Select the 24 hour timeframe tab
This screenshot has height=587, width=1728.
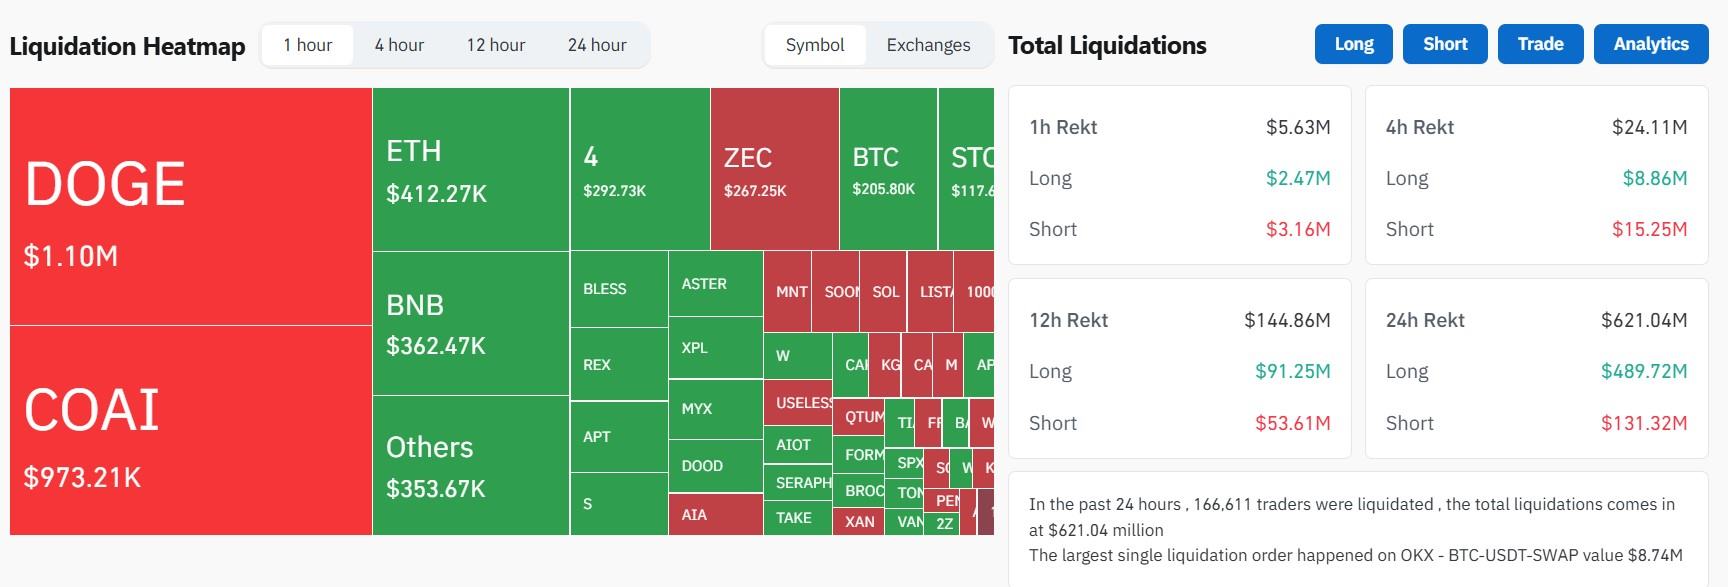tap(597, 45)
